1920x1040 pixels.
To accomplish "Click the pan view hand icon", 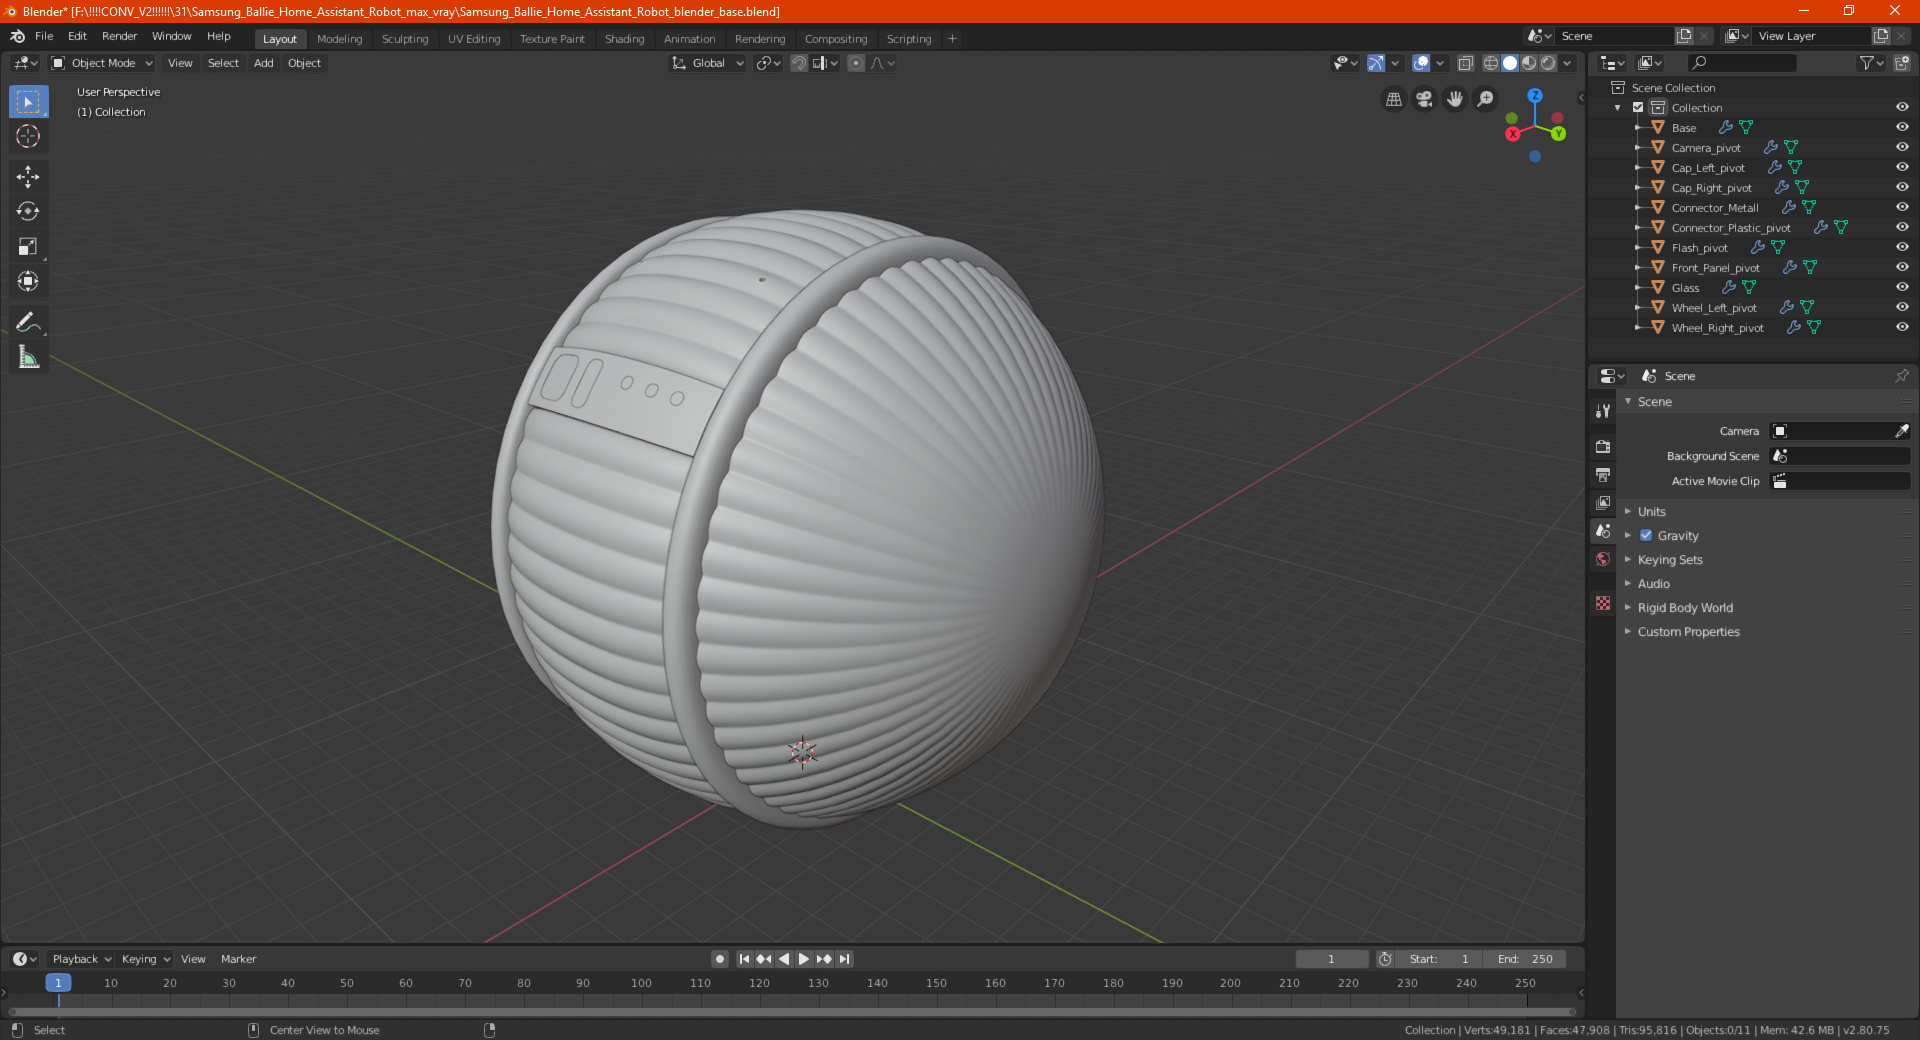I will point(1455,99).
